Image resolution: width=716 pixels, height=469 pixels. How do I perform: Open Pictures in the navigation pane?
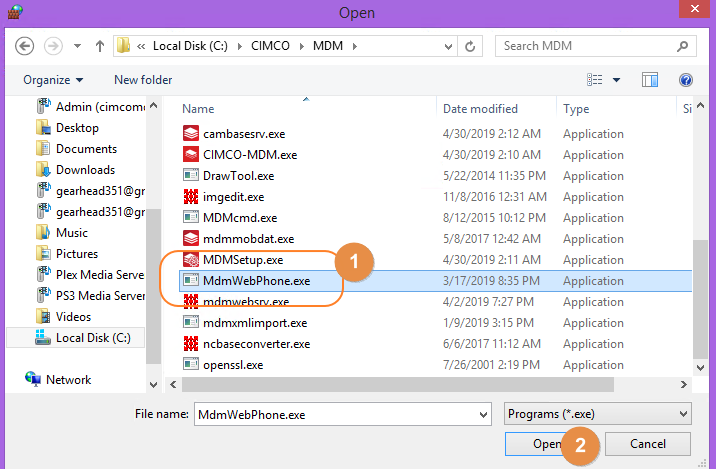67,254
